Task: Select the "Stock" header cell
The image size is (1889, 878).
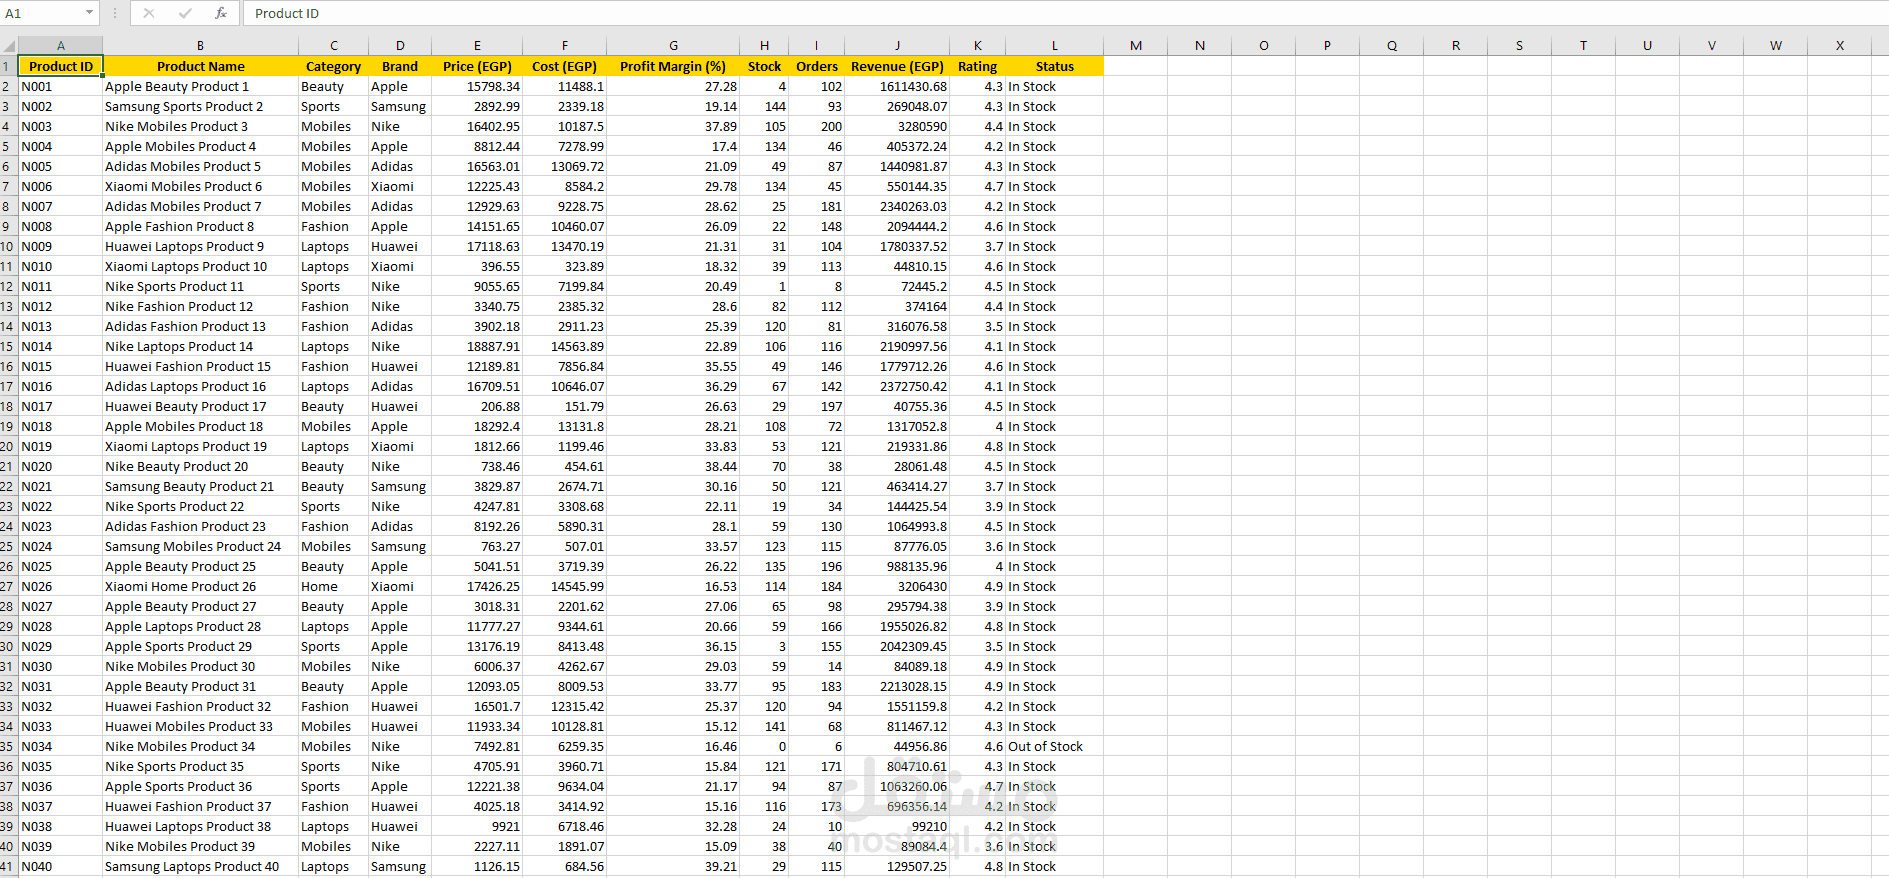Action: pyautogui.click(x=764, y=66)
